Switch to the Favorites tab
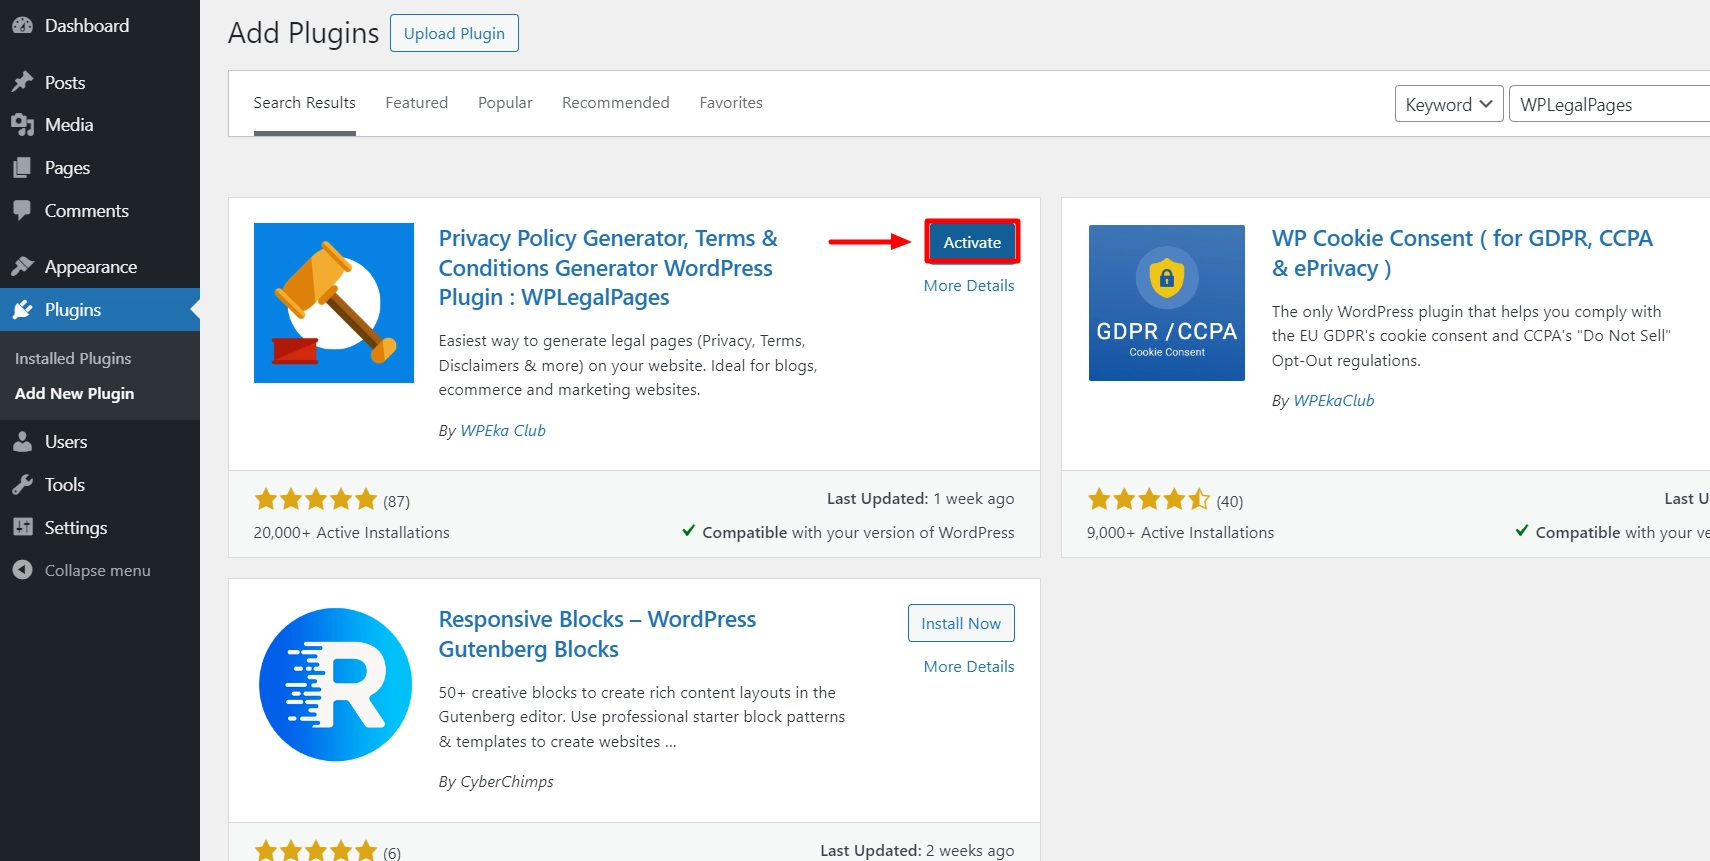This screenshot has height=861, width=1710. [x=731, y=102]
